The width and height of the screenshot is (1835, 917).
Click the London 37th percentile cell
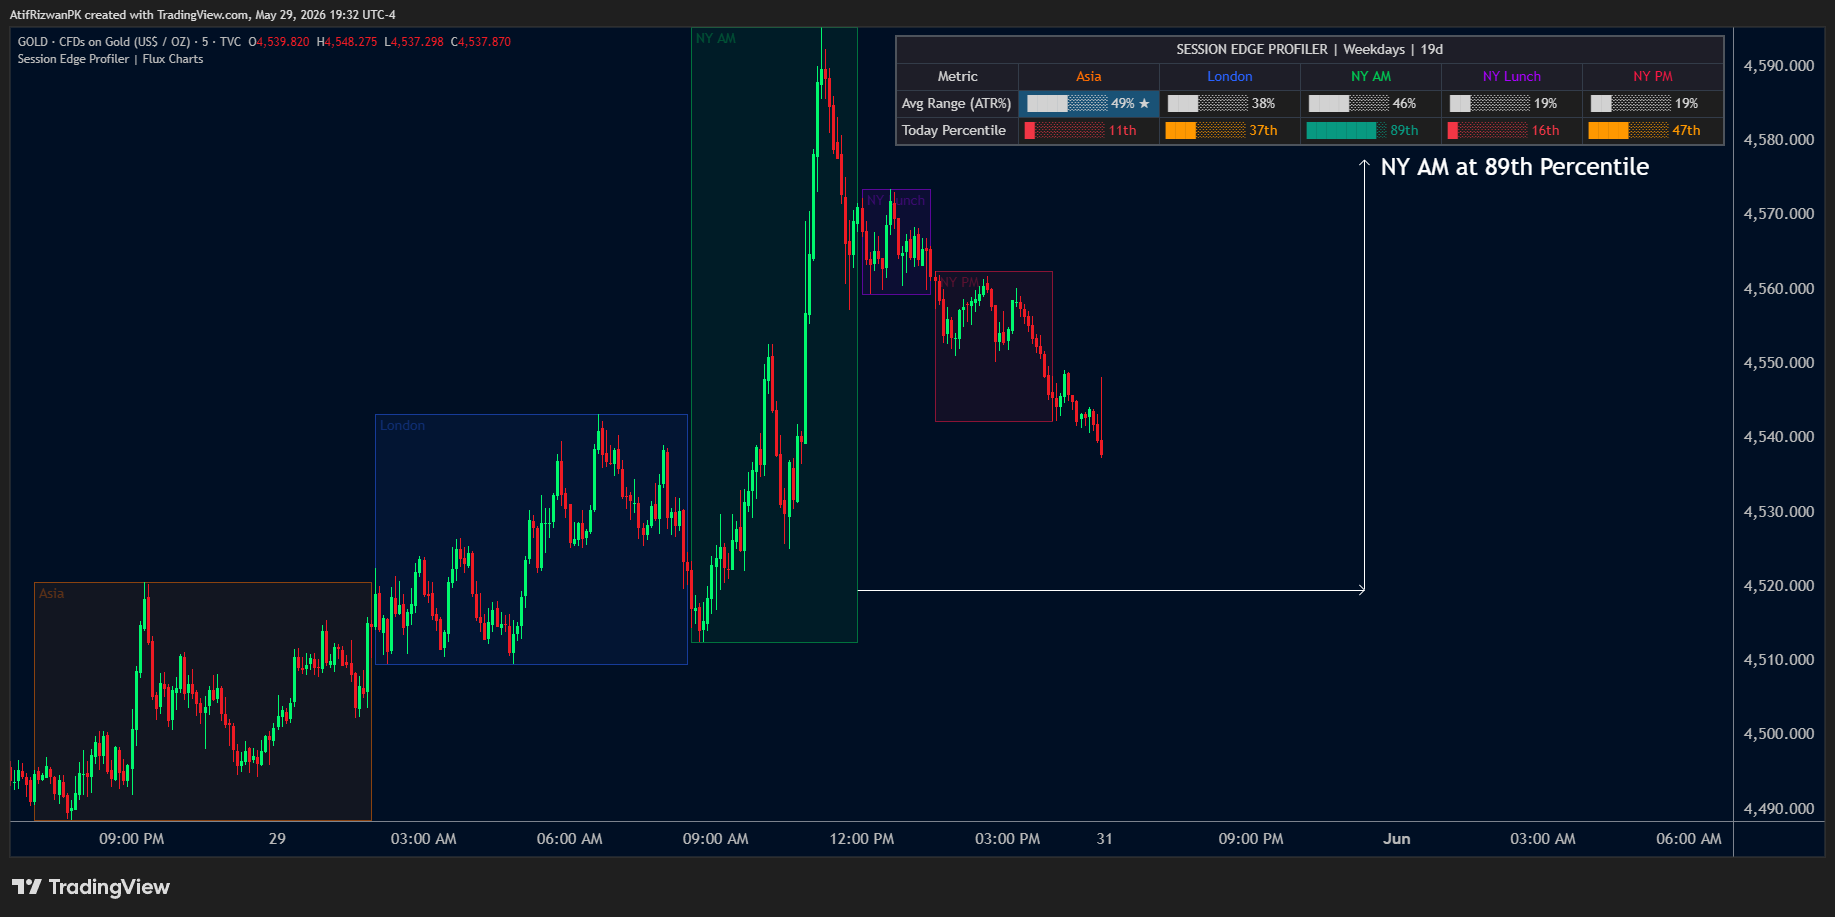tap(1230, 130)
